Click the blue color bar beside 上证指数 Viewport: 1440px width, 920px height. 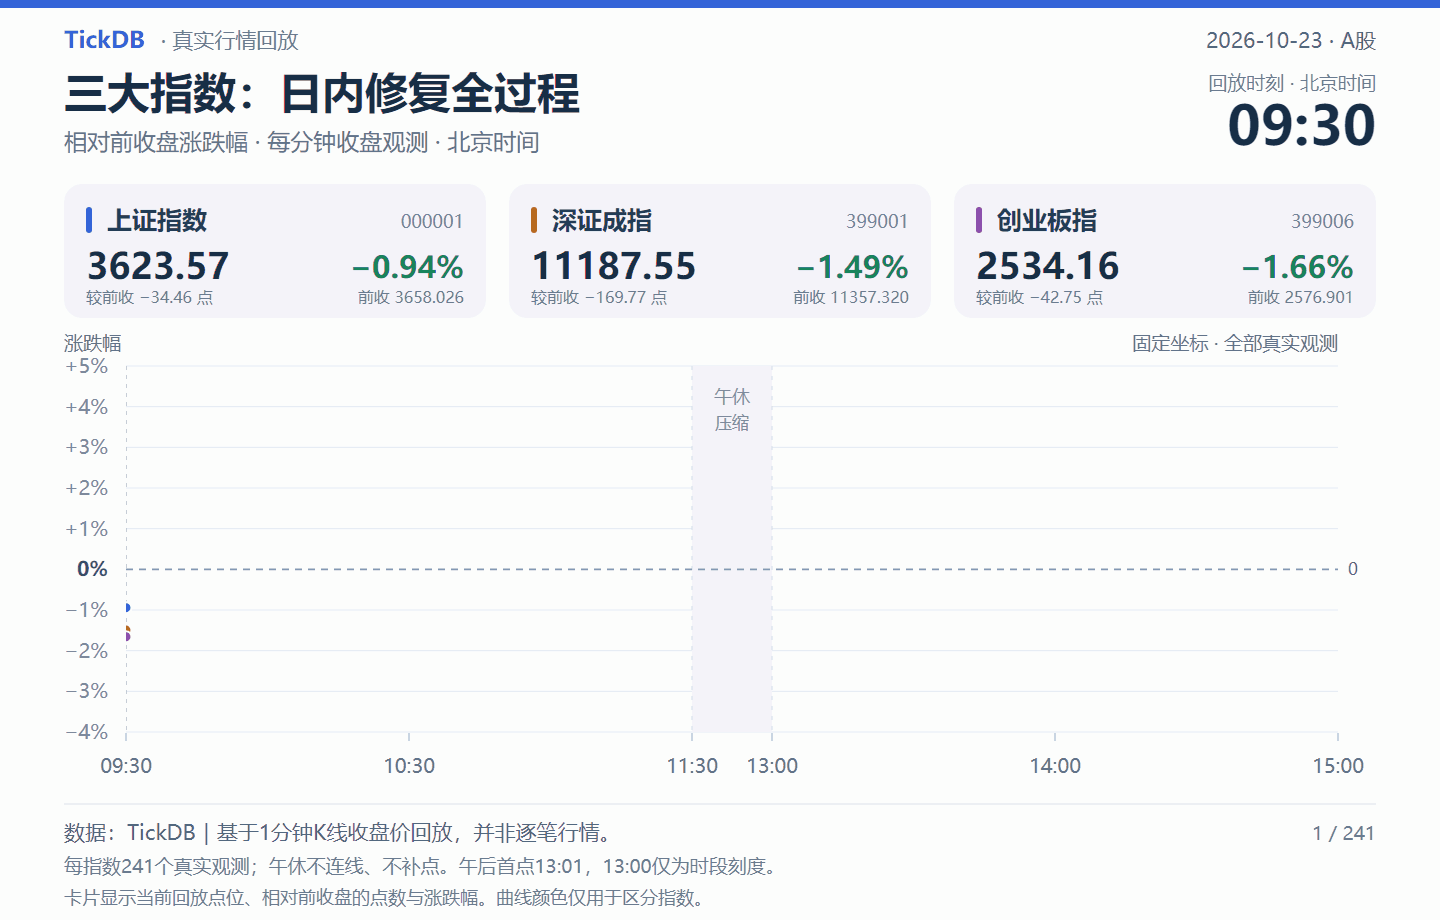(x=89, y=220)
